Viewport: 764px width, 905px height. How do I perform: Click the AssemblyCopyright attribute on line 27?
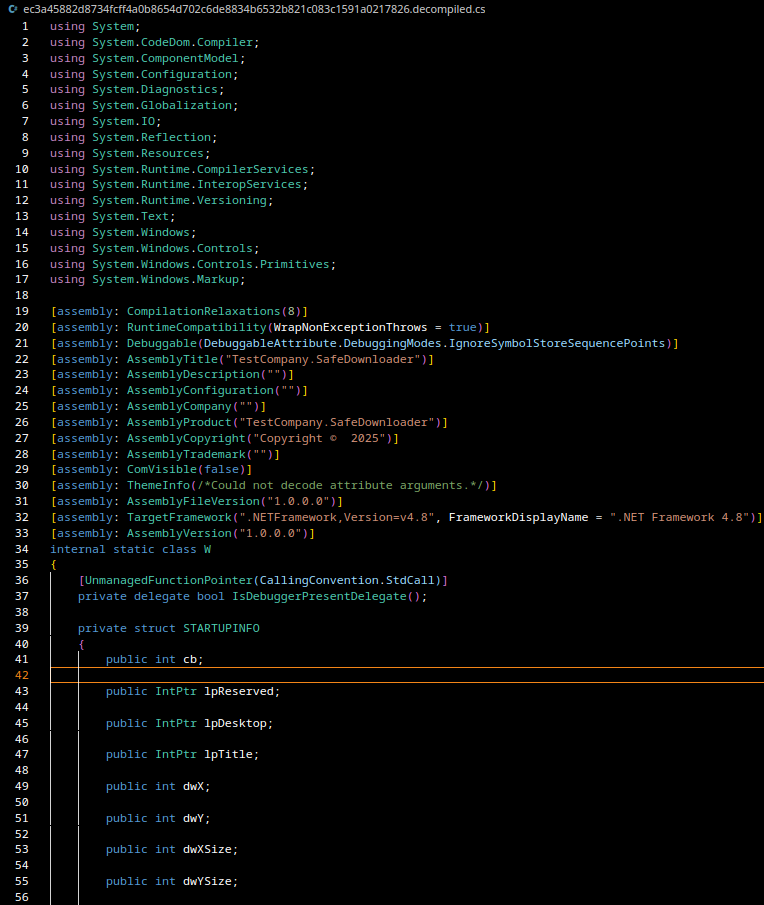(x=188, y=438)
